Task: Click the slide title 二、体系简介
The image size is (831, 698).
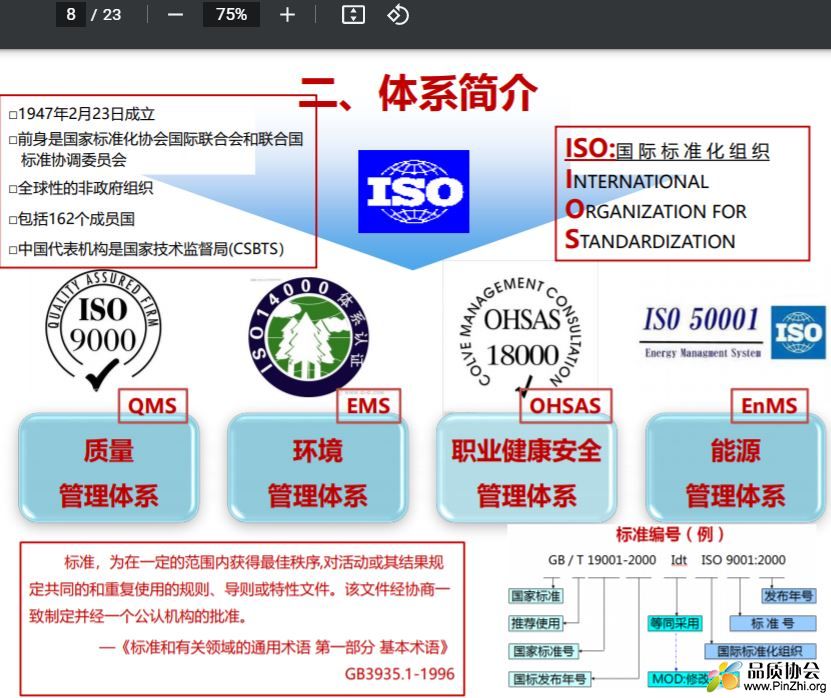Action: coord(419,93)
